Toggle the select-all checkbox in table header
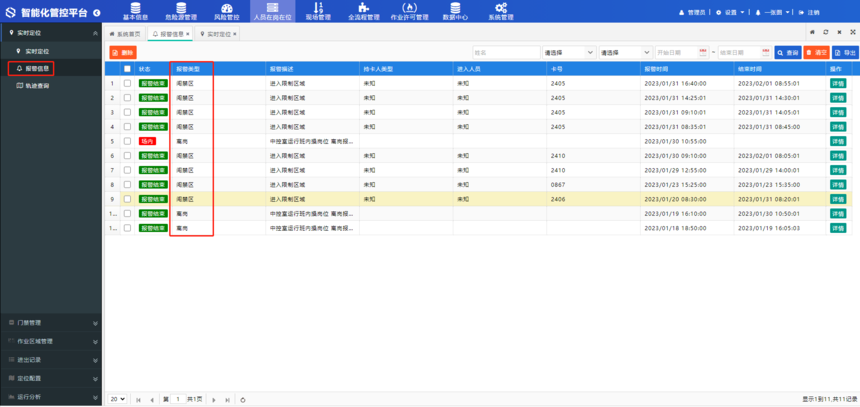The image size is (860, 407). pyautogui.click(x=127, y=69)
